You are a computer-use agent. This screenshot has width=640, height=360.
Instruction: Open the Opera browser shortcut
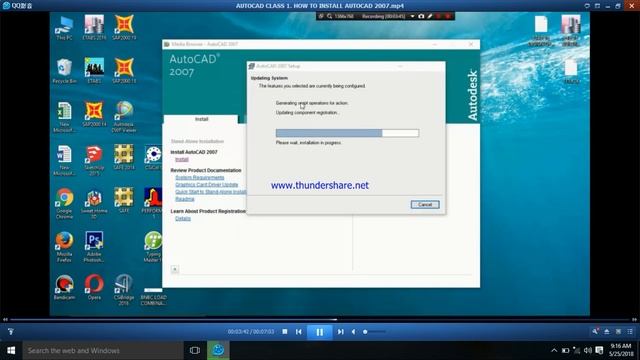[94, 288]
